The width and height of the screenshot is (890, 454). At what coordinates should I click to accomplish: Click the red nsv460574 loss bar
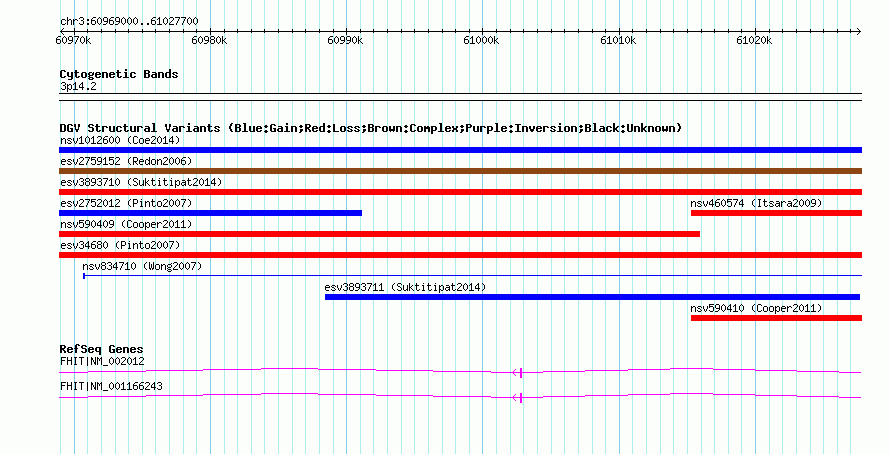(776, 213)
